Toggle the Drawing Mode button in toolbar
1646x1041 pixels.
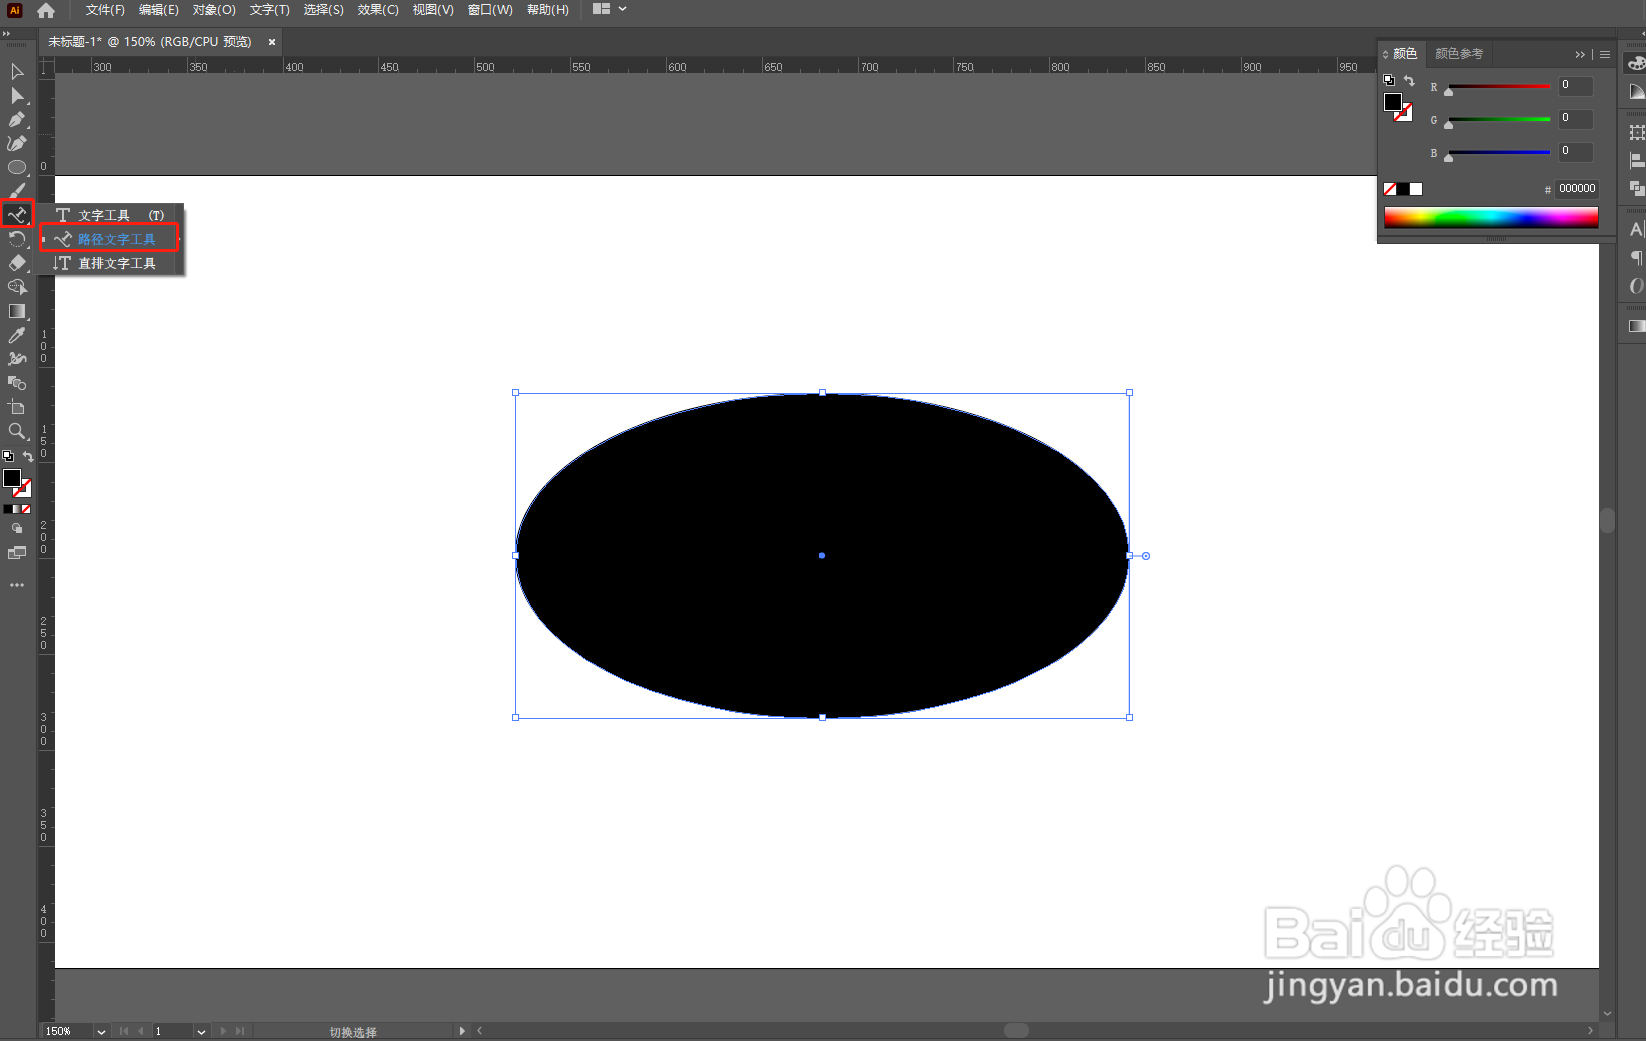point(17,528)
